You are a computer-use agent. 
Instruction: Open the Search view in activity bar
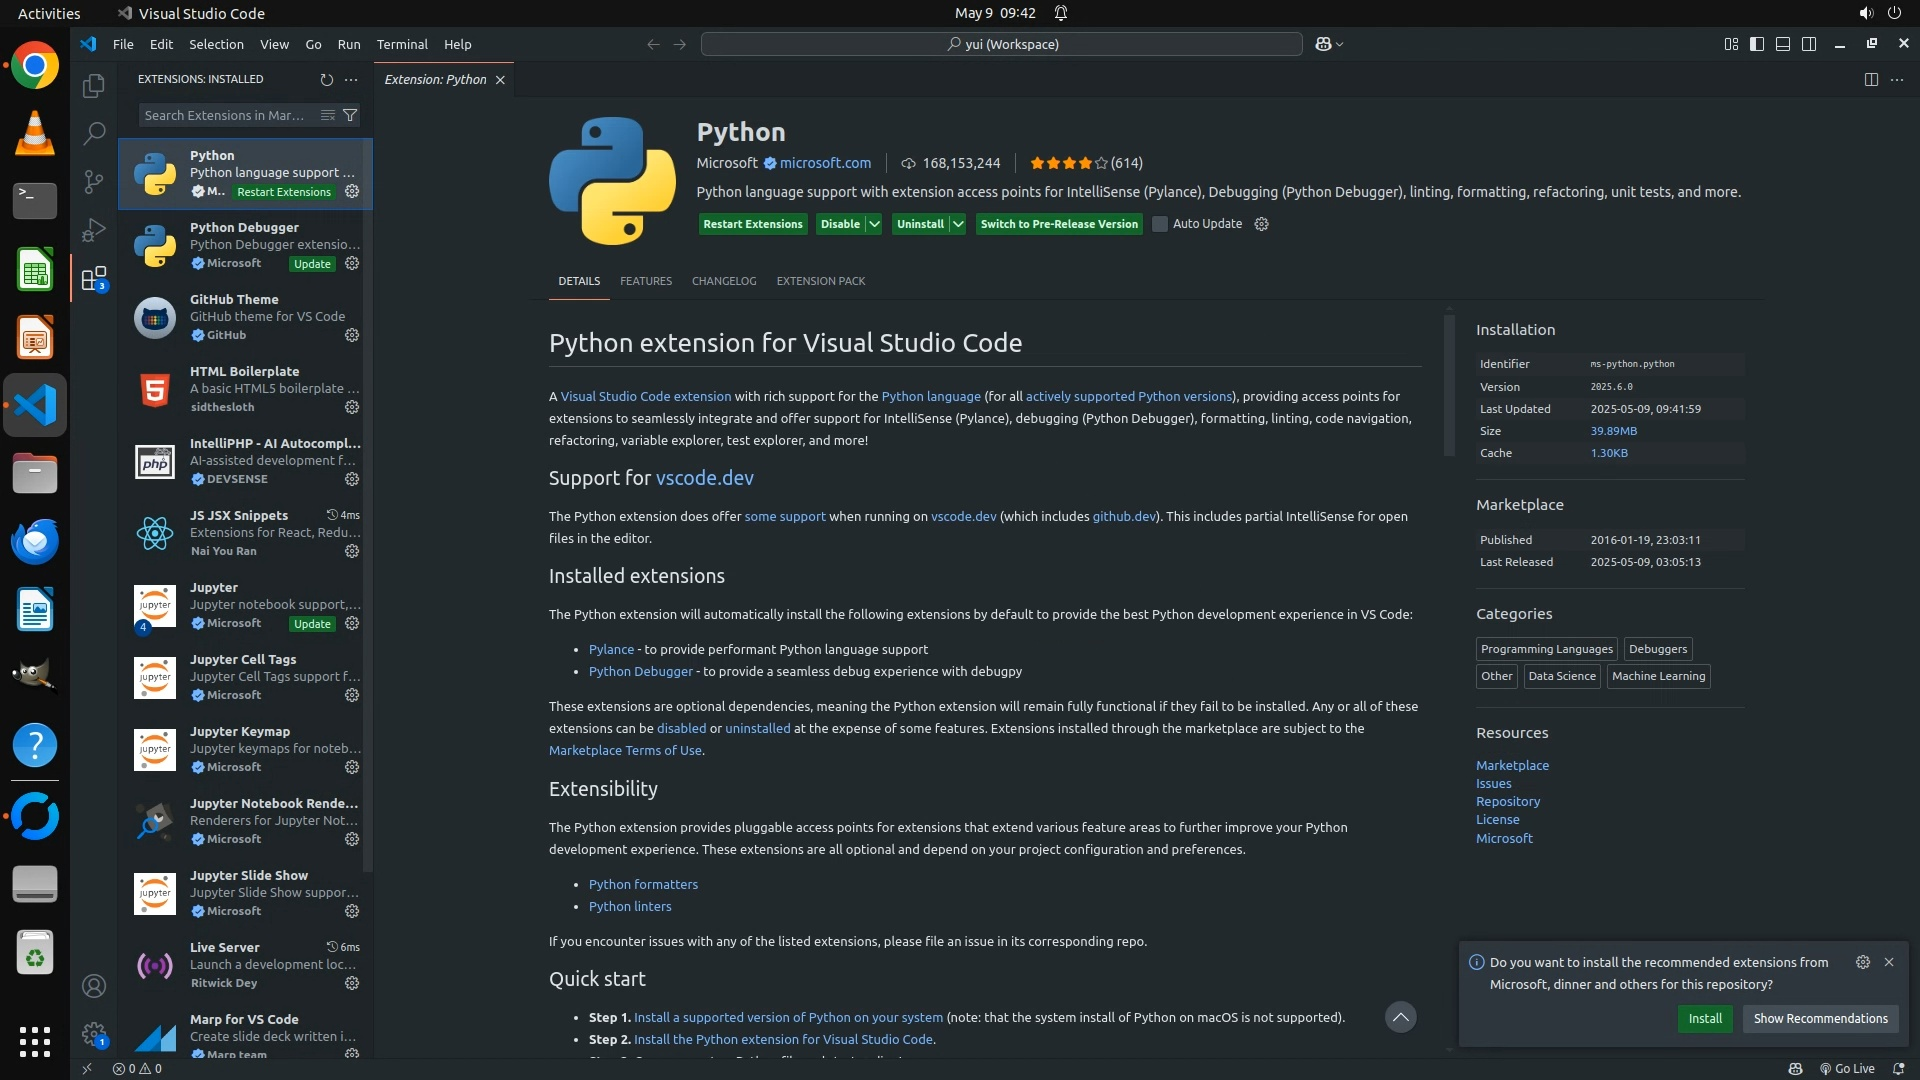click(94, 133)
